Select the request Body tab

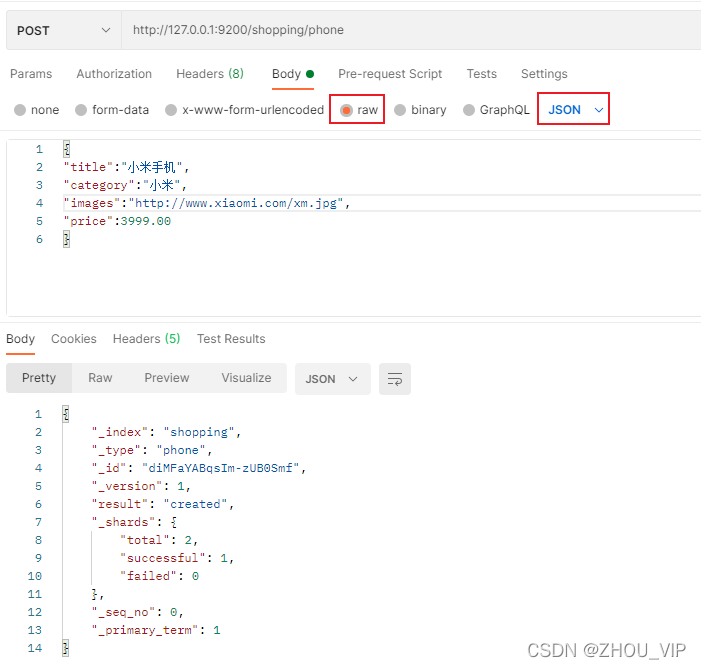click(x=293, y=74)
